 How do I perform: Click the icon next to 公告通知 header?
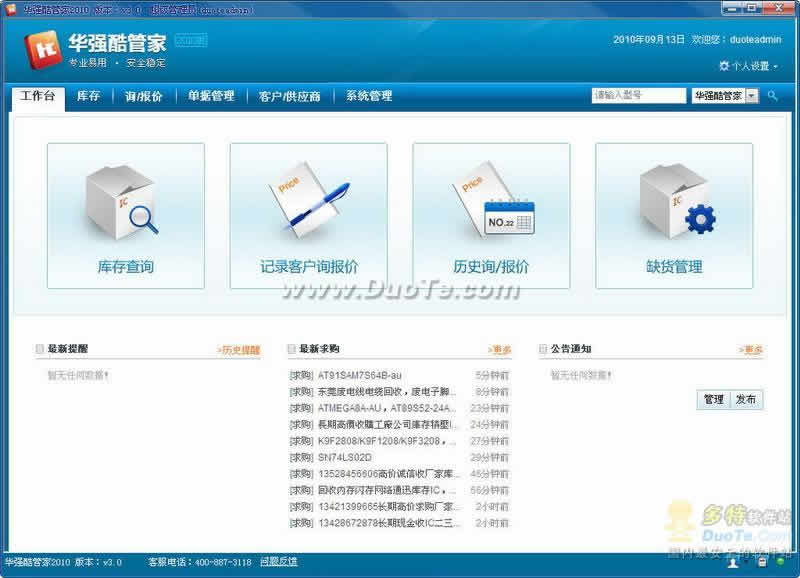tap(543, 349)
